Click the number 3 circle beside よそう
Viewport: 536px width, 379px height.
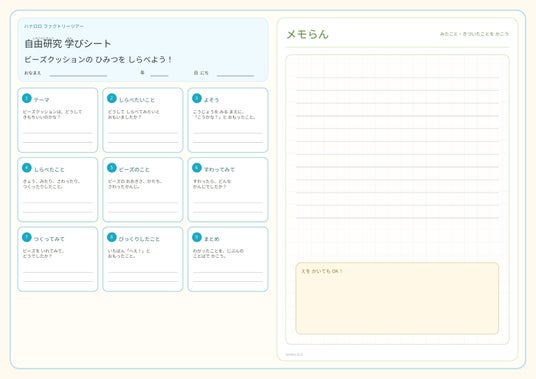pyautogui.click(x=197, y=98)
